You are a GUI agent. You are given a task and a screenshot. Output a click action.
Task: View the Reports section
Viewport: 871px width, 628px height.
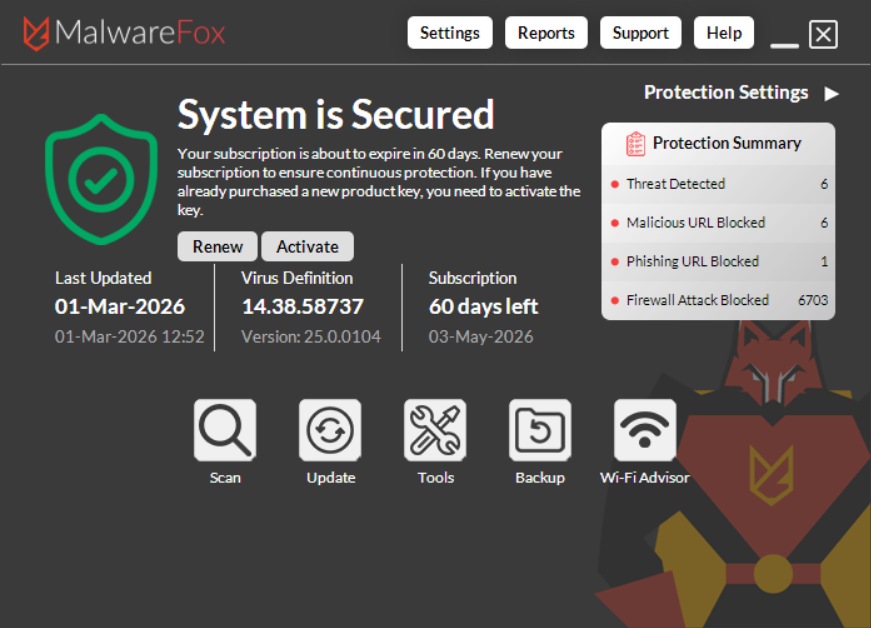click(x=546, y=32)
